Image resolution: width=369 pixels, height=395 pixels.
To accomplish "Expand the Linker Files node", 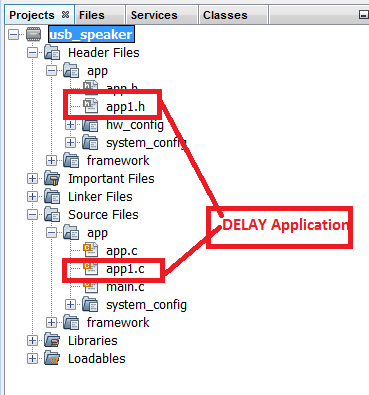I will (x=32, y=197).
